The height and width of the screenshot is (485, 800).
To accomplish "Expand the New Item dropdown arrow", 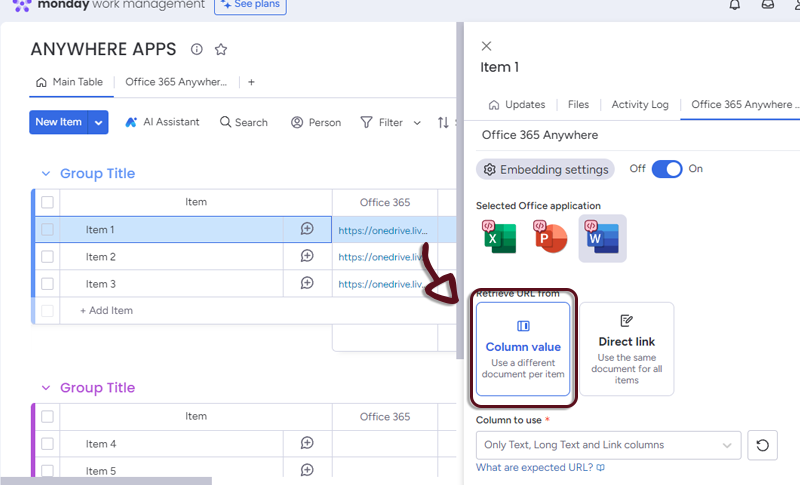I will point(99,122).
